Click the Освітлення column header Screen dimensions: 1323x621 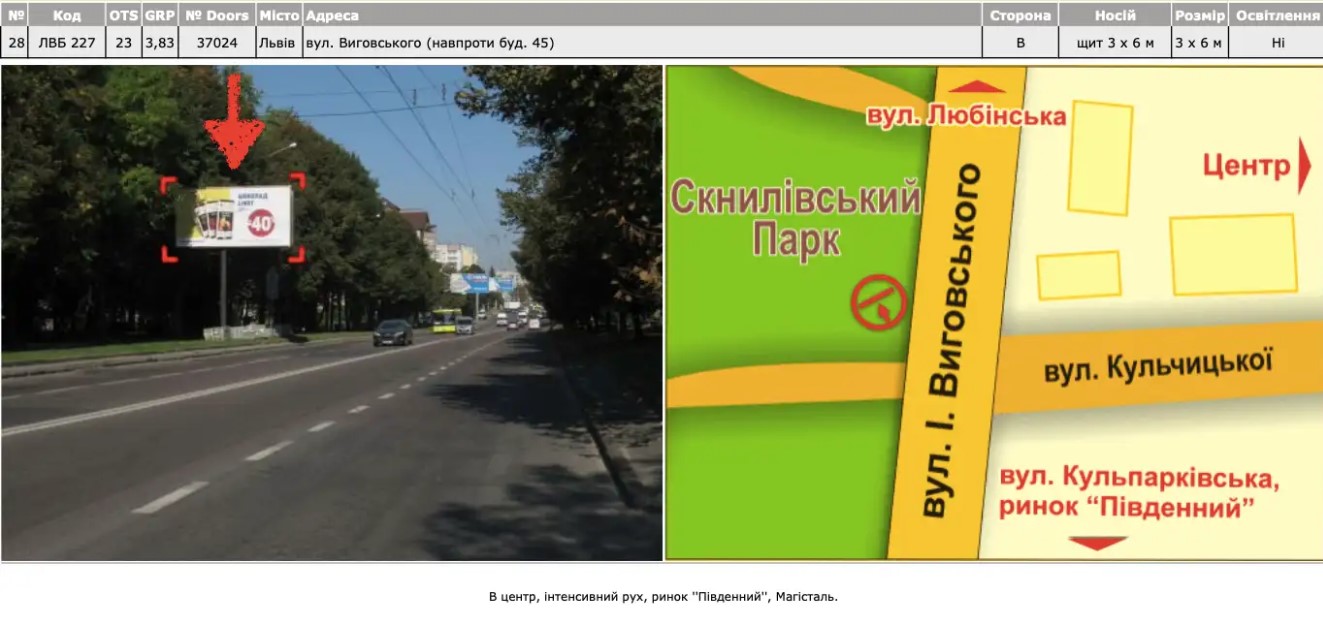click(1277, 16)
